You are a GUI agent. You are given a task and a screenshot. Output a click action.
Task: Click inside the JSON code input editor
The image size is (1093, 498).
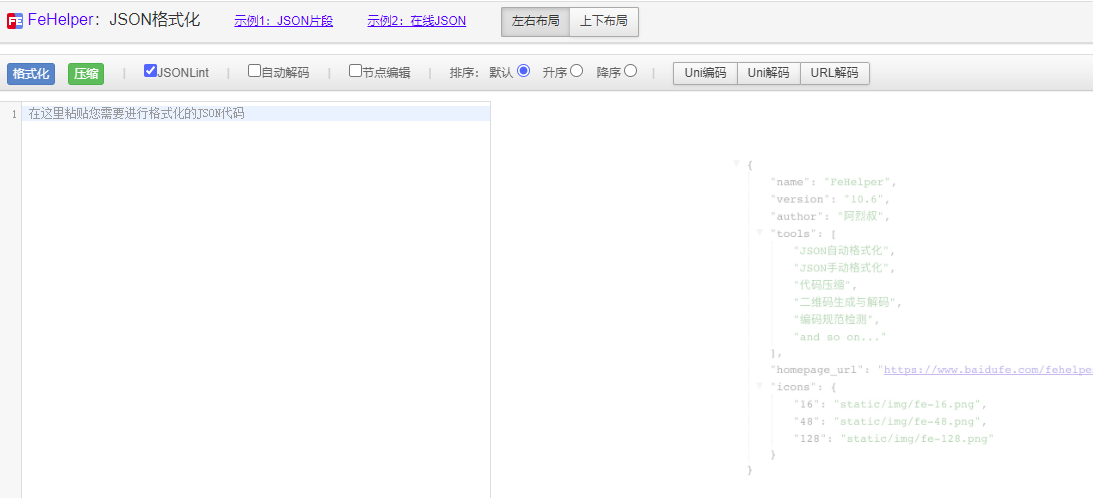click(256, 300)
